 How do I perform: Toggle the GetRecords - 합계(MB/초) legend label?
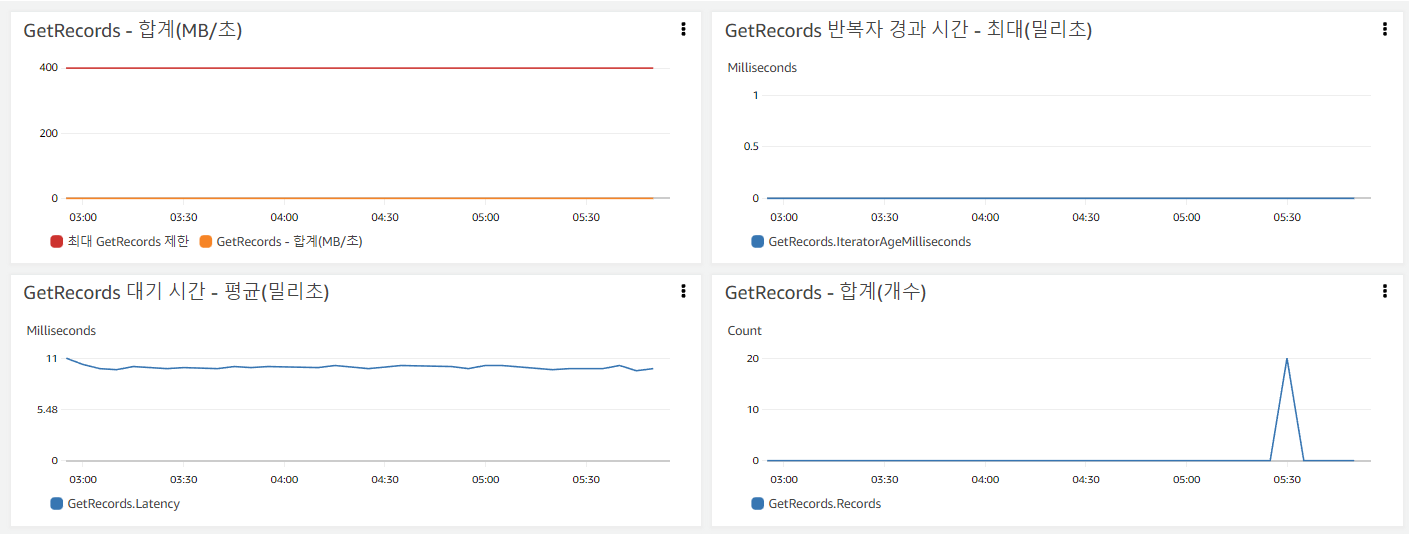[x=289, y=241]
